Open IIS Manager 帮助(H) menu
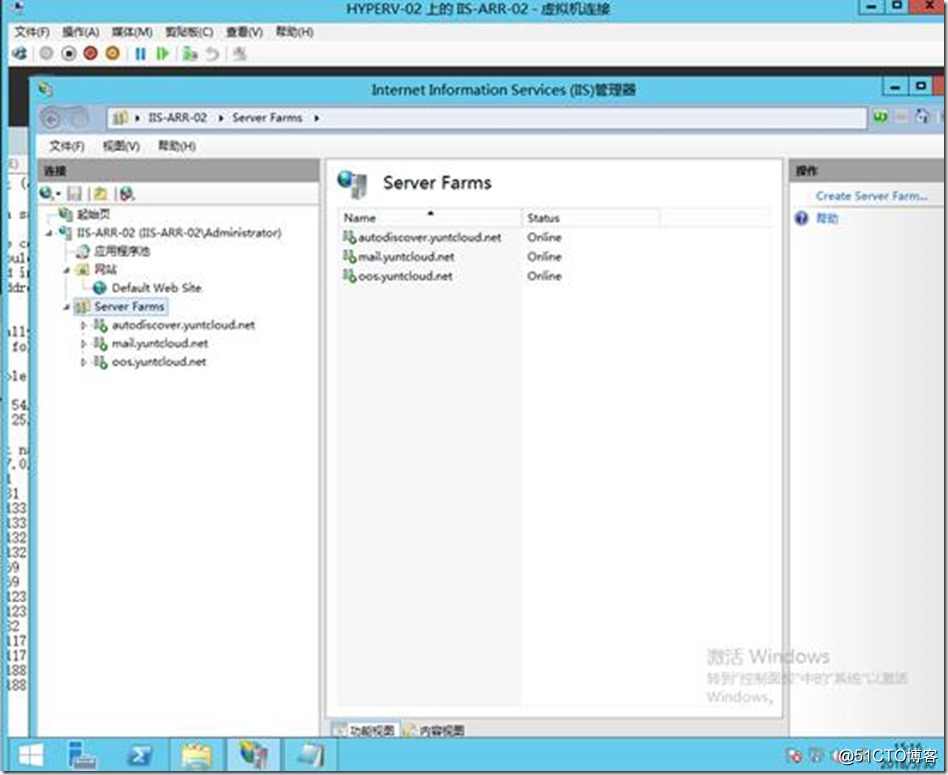Screen dimensions: 948x775 pyautogui.click(x=177, y=146)
